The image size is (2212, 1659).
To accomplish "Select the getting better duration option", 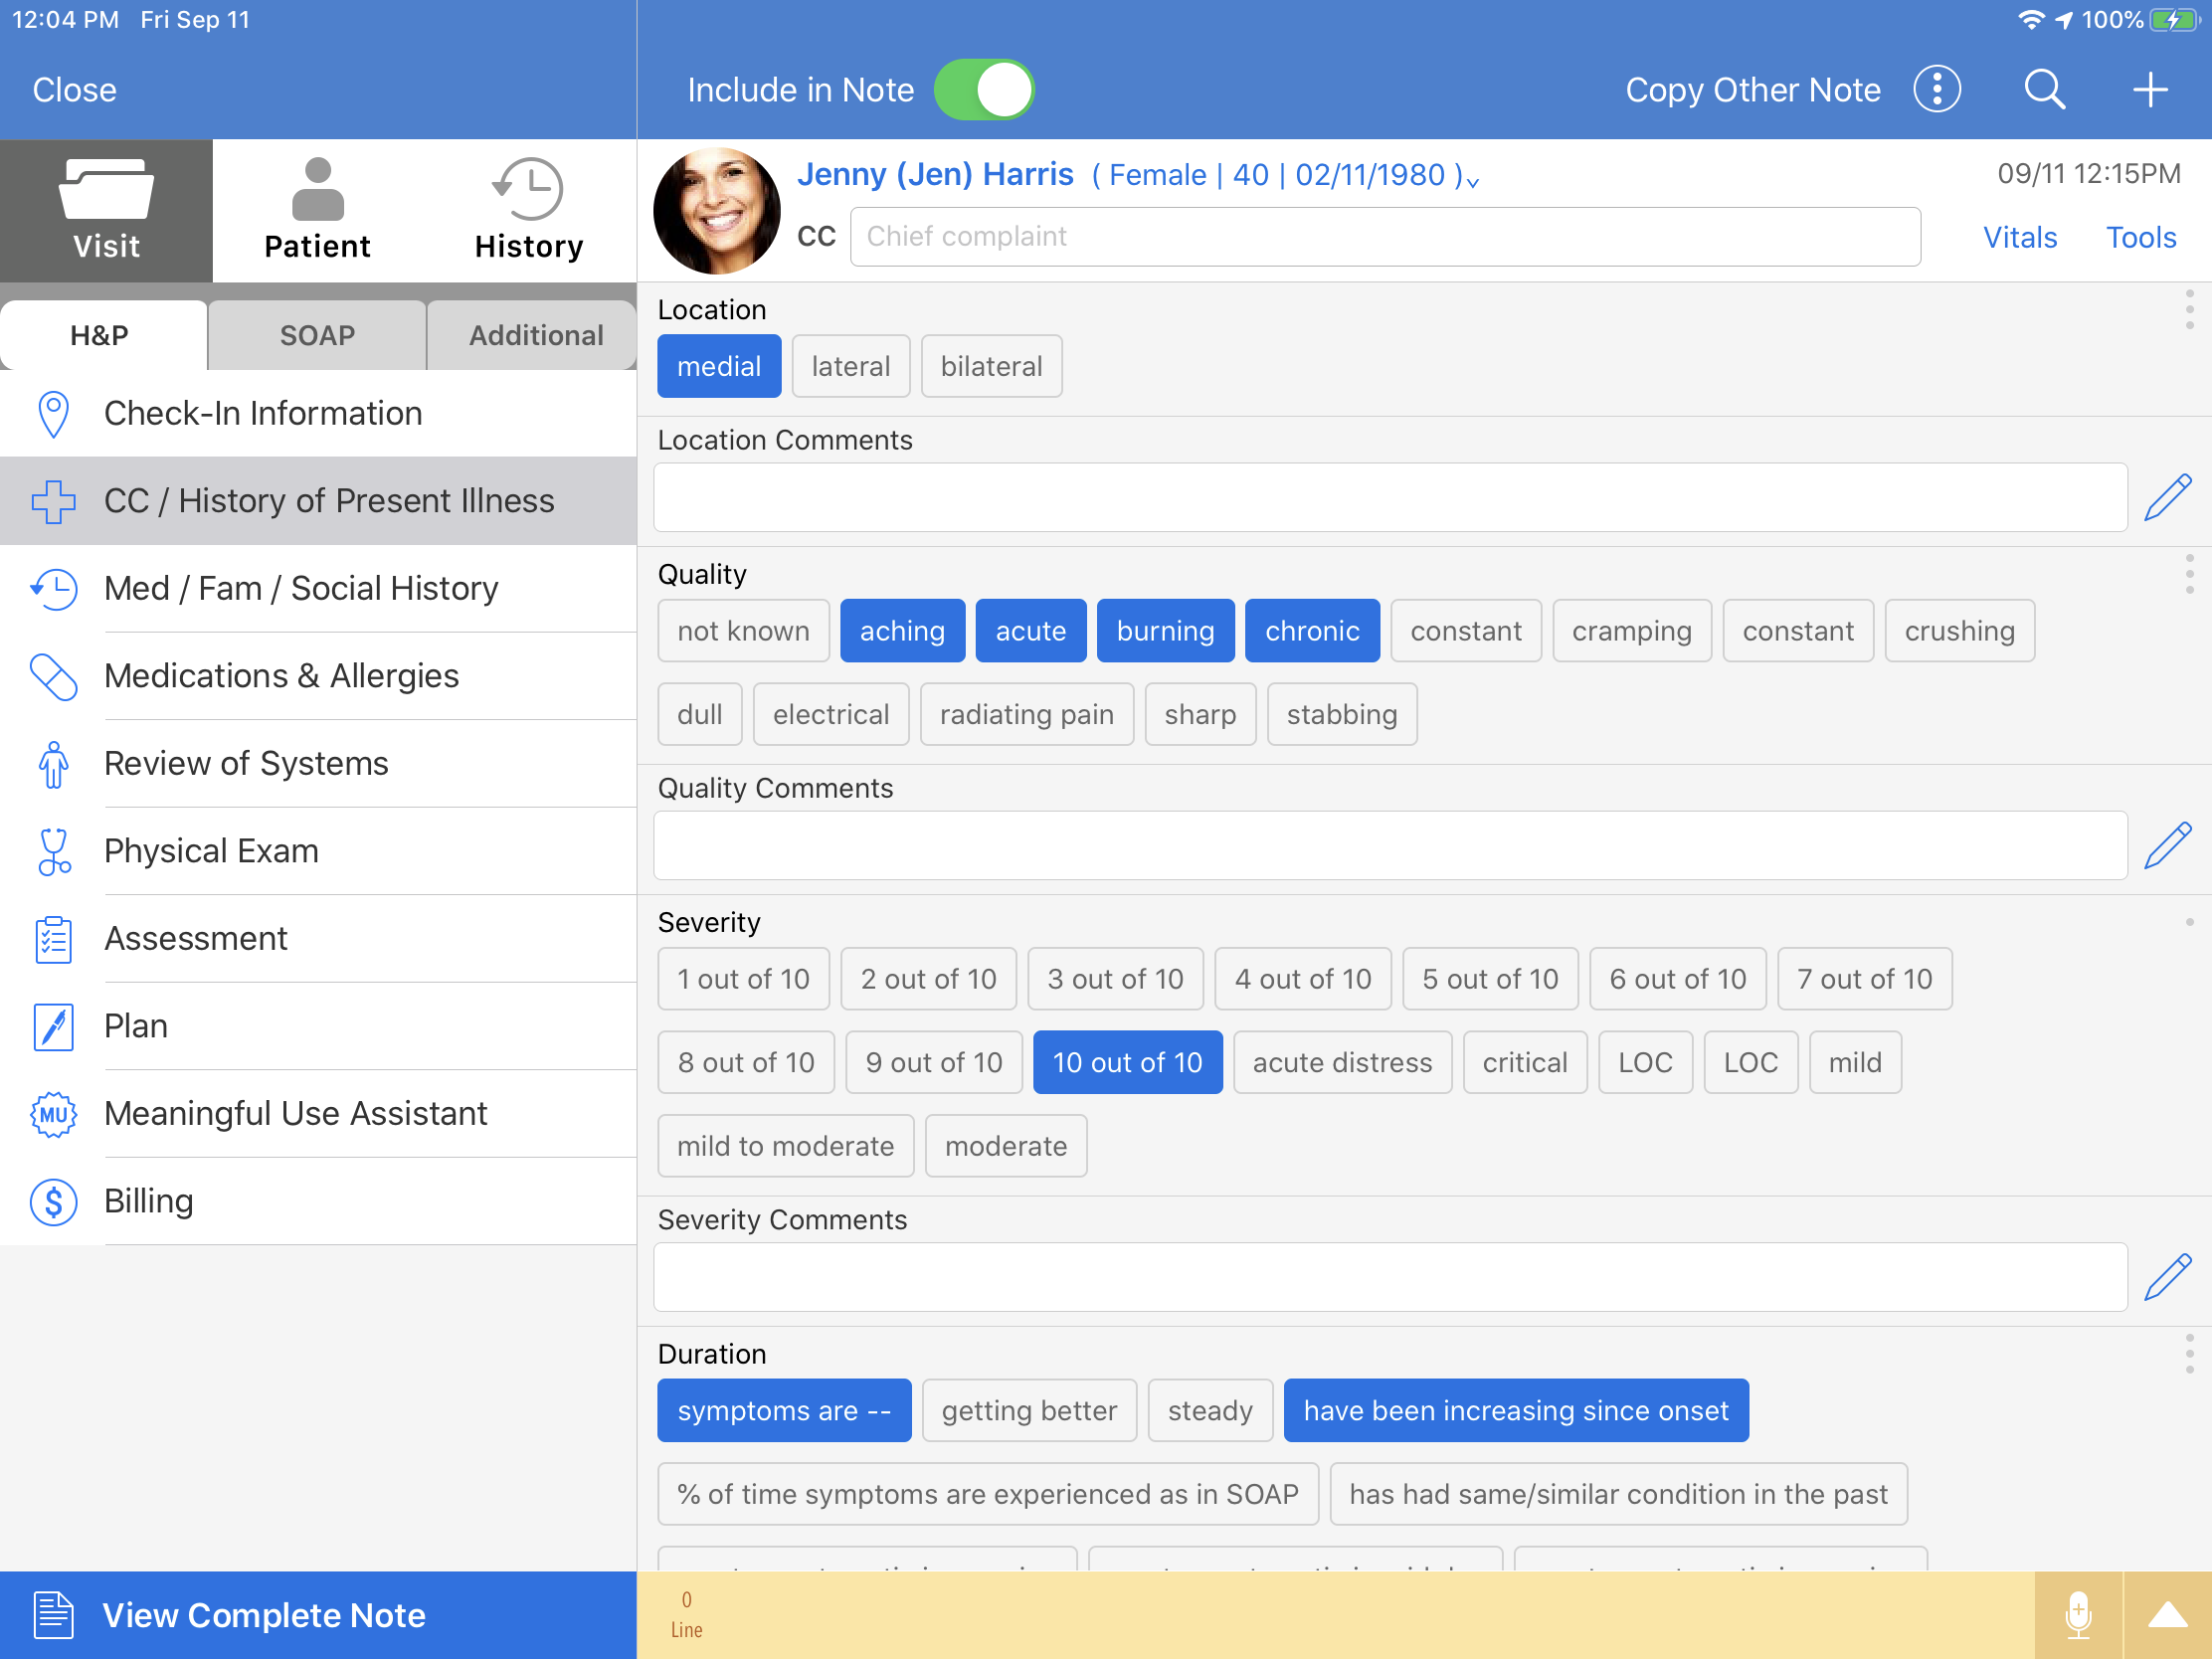I will (1029, 1410).
